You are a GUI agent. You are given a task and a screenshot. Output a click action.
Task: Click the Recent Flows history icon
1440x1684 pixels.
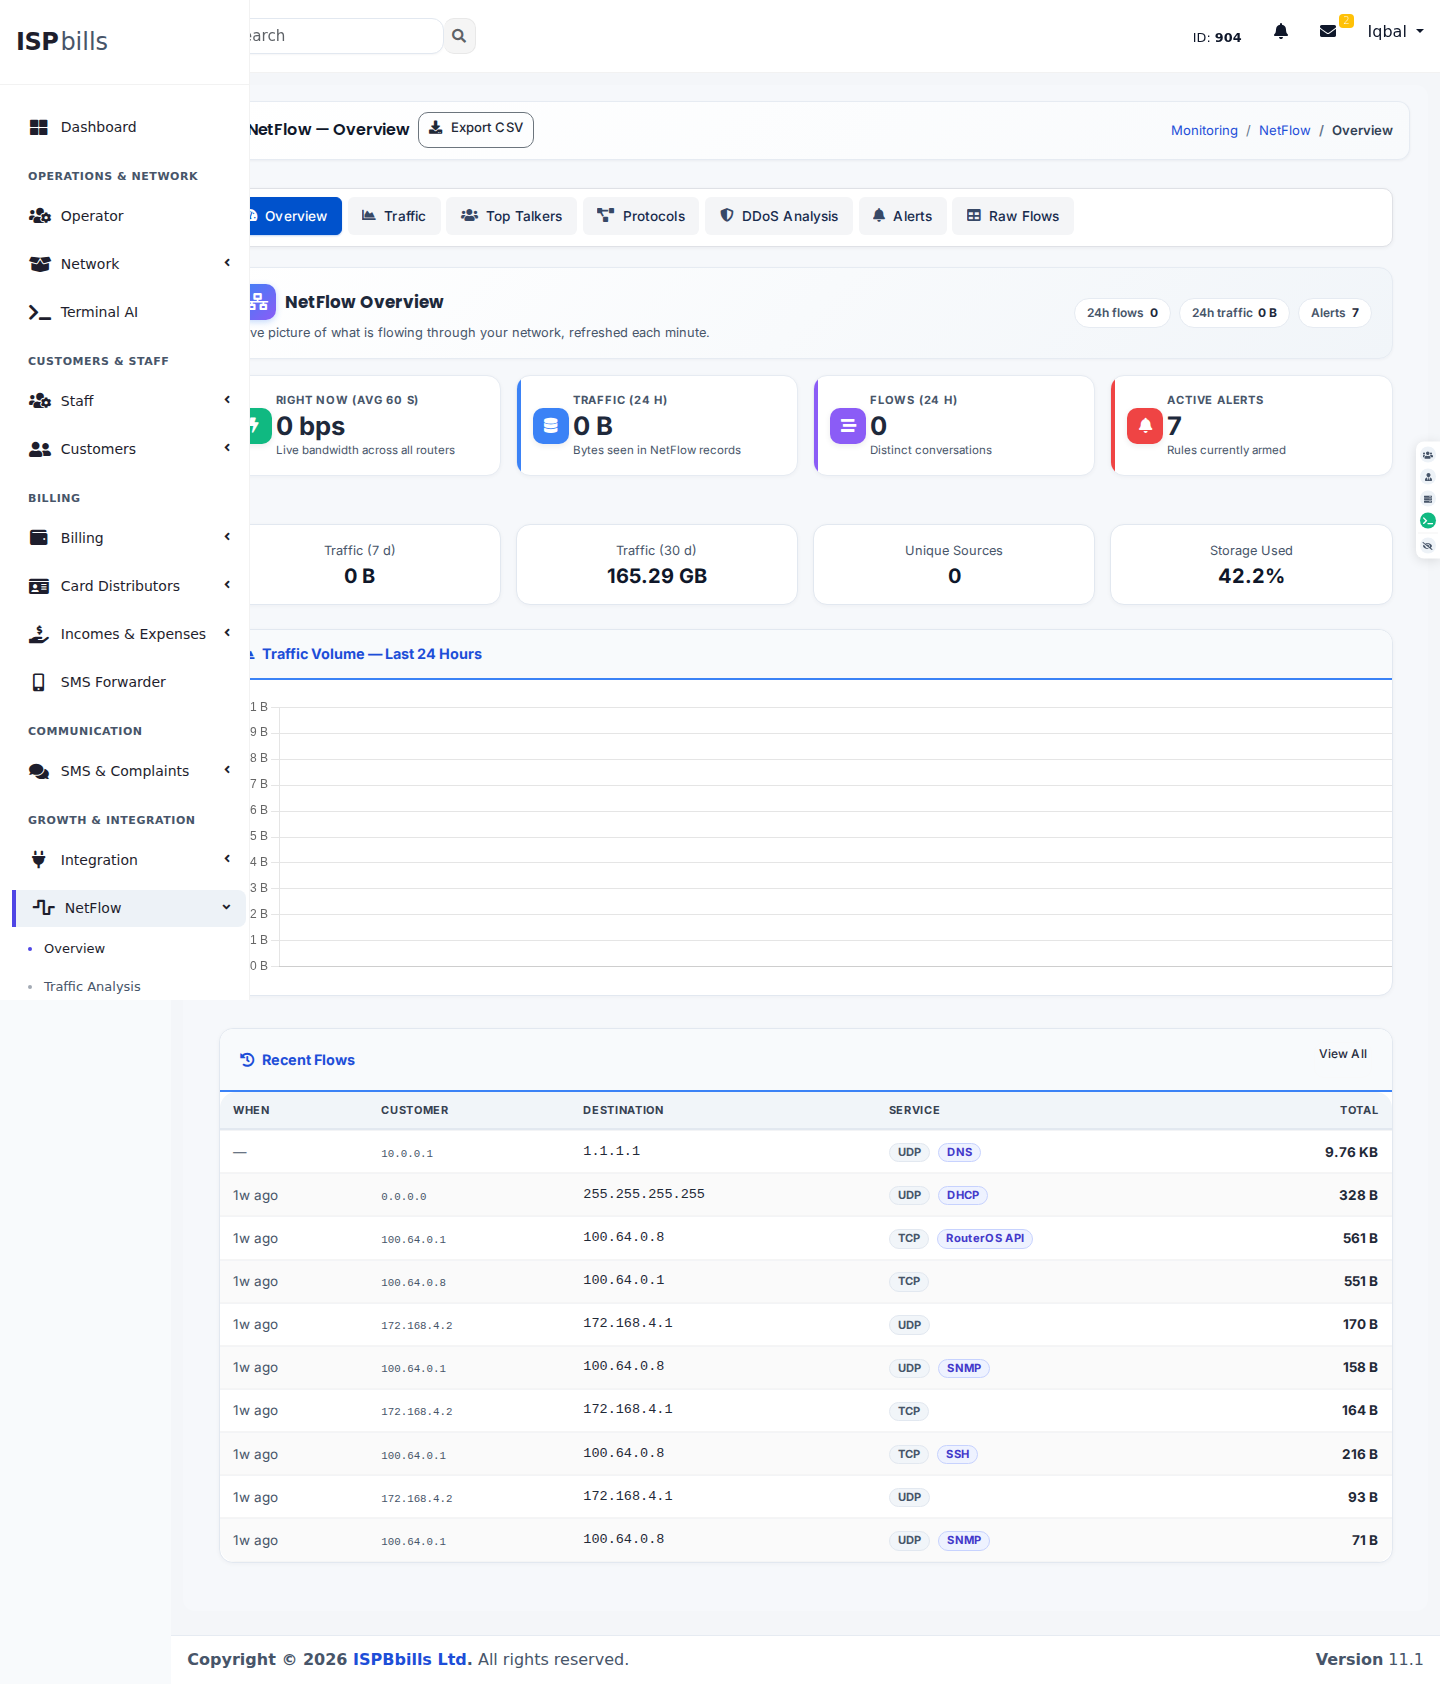247,1060
